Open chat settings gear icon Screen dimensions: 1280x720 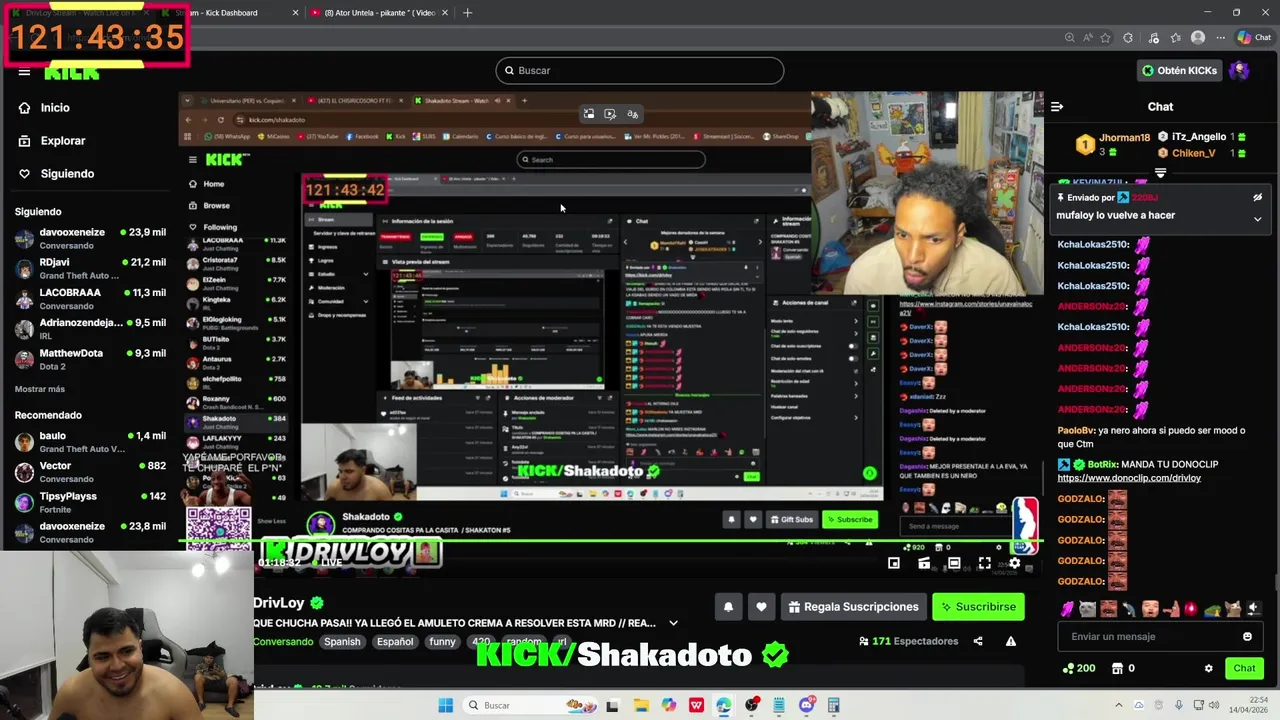(x=1208, y=668)
